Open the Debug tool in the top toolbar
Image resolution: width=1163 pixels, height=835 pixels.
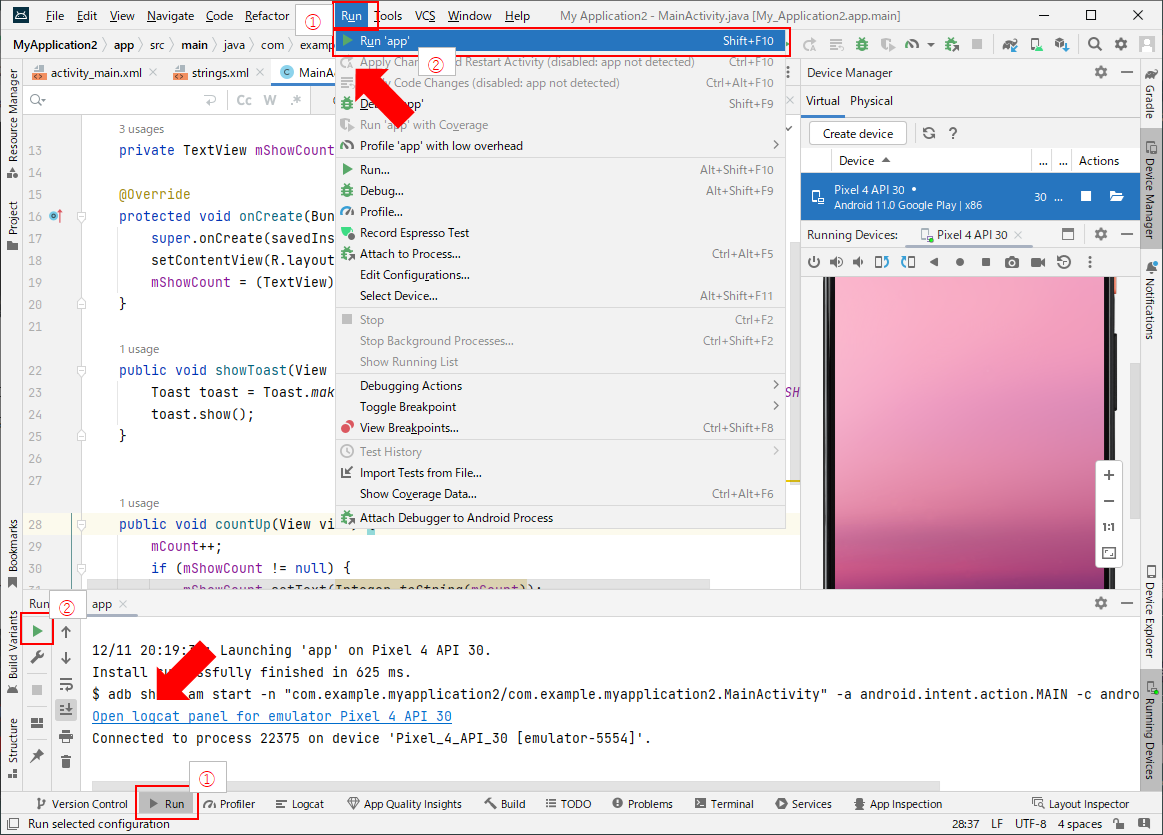862,45
